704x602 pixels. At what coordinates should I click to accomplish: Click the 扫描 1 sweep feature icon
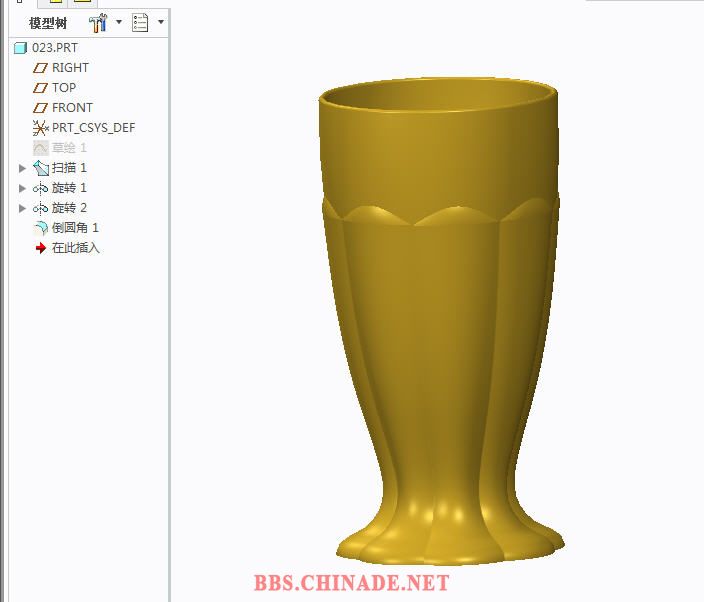coord(41,167)
